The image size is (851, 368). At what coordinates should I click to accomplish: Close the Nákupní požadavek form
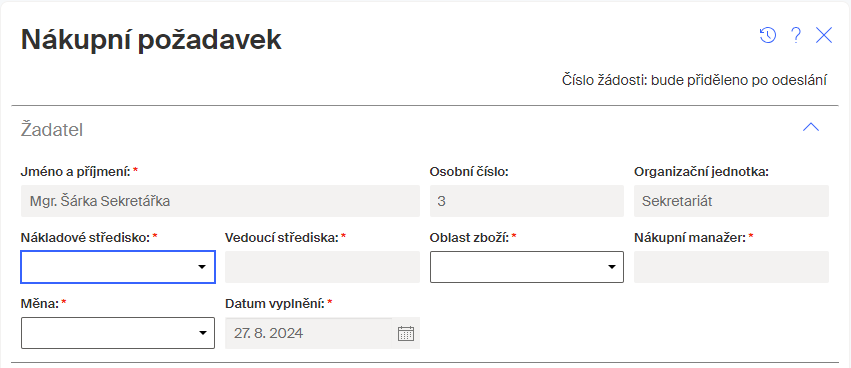click(824, 36)
